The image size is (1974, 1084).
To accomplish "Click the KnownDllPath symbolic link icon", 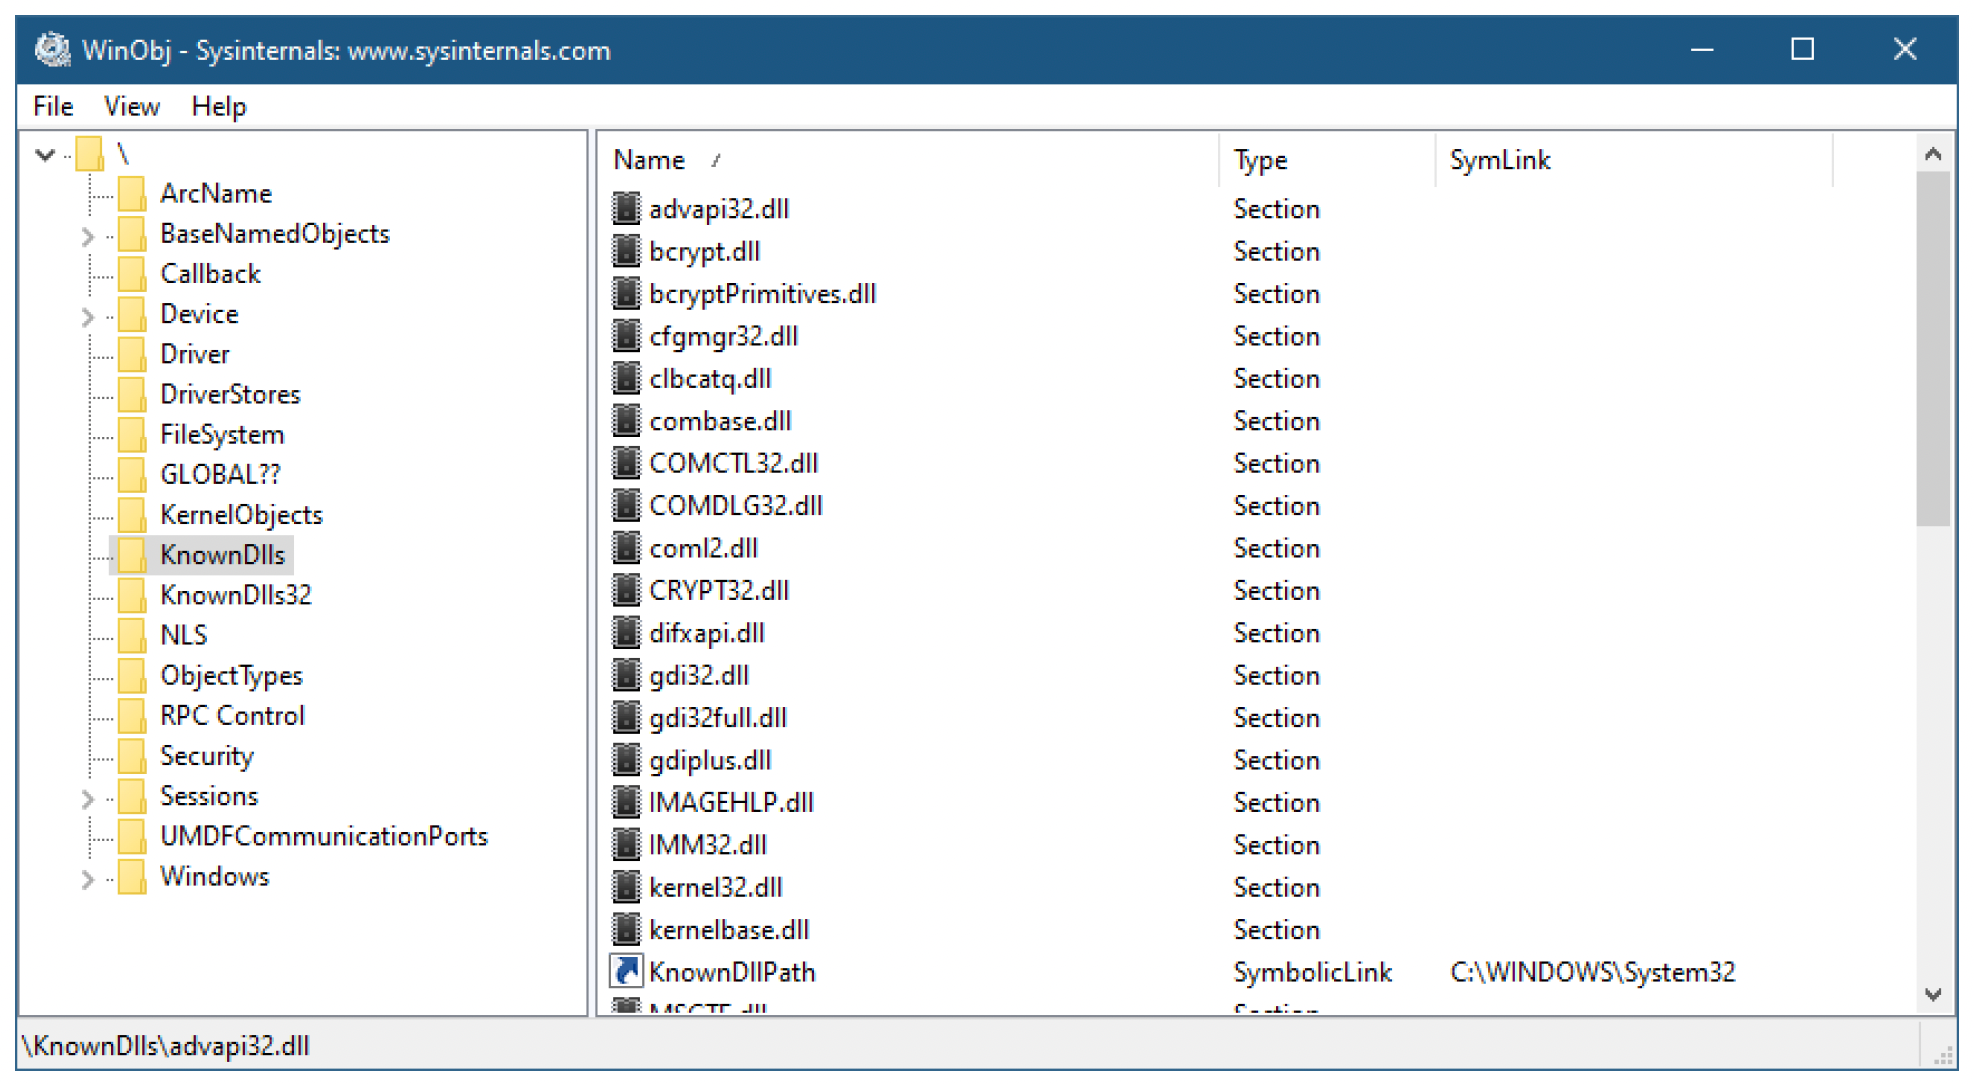I will [x=626, y=971].
